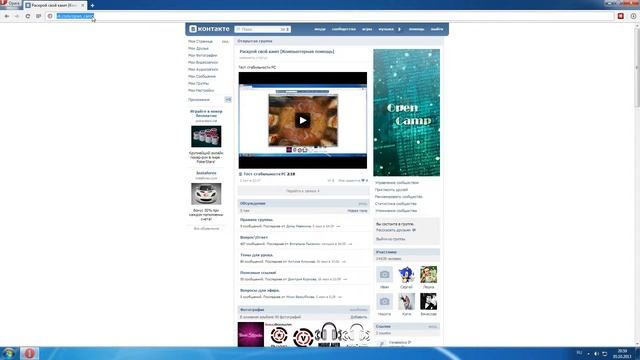640x360 pixels.
Task: Open 'Мои Аудиозаписи' in left menu
Action: [x=203, y=69]
